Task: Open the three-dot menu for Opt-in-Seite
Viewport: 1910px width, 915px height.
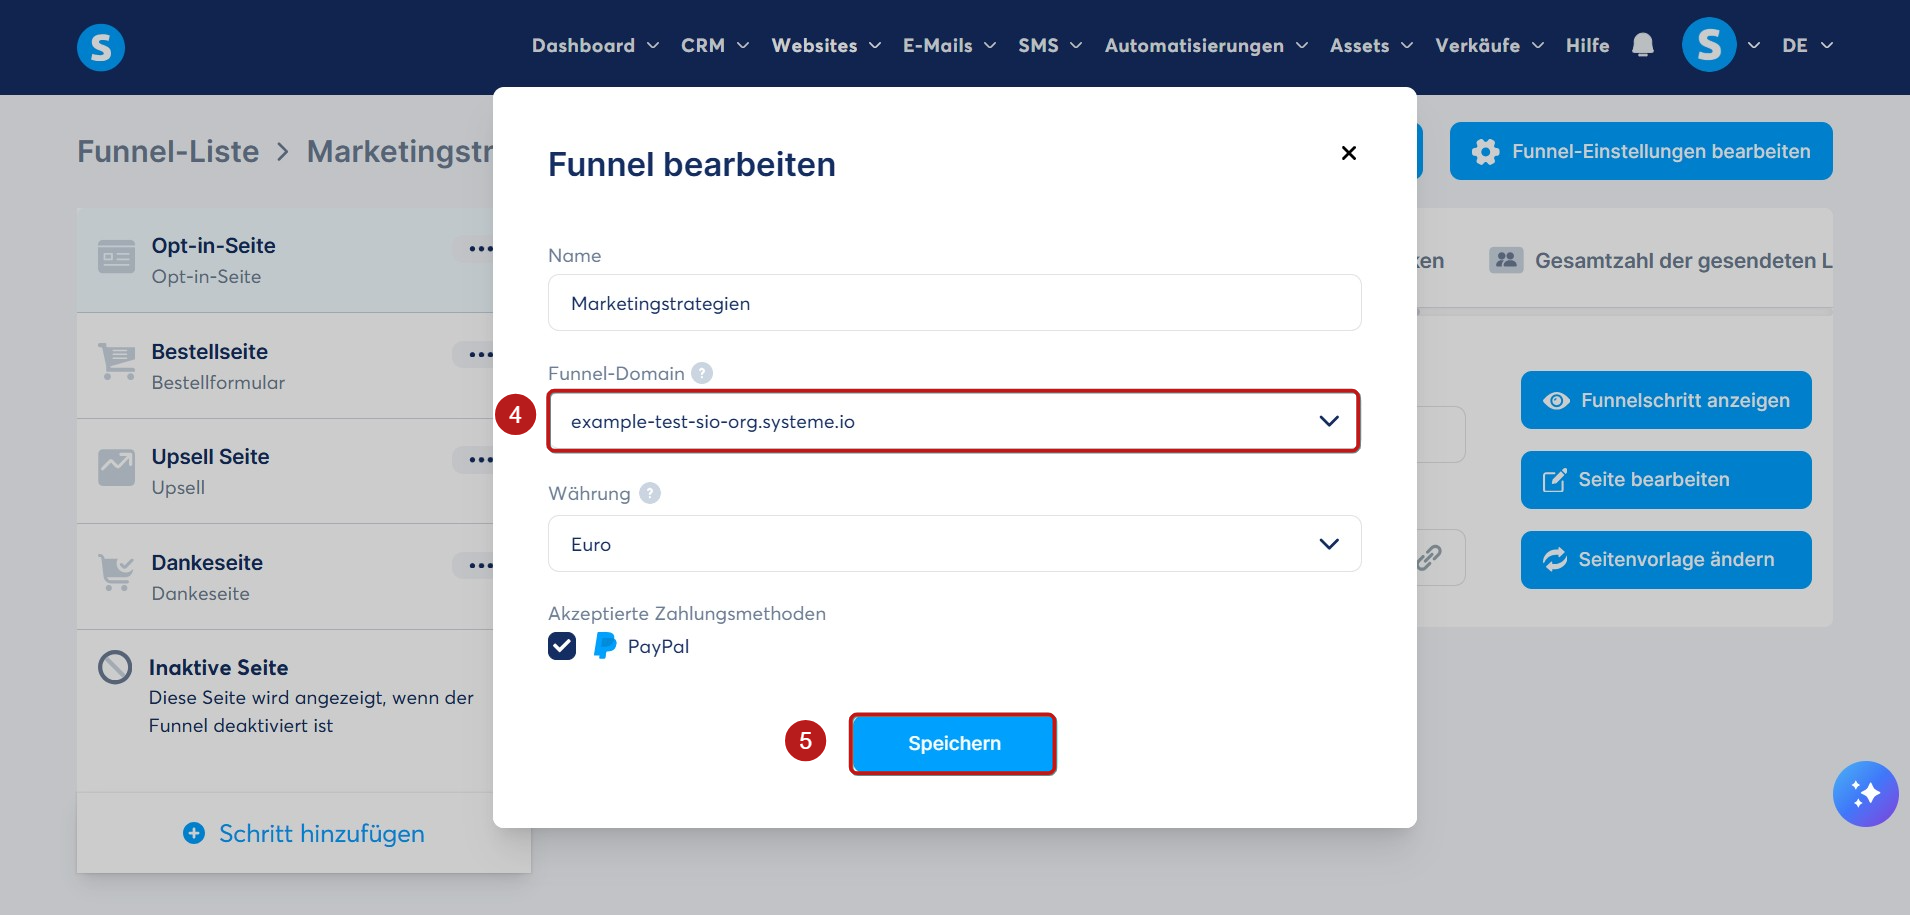Action: tap(480, 248)
